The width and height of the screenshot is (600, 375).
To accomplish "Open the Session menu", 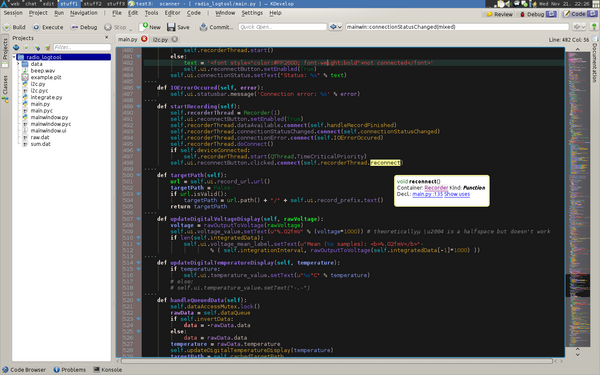I will (x=13, y=13).
